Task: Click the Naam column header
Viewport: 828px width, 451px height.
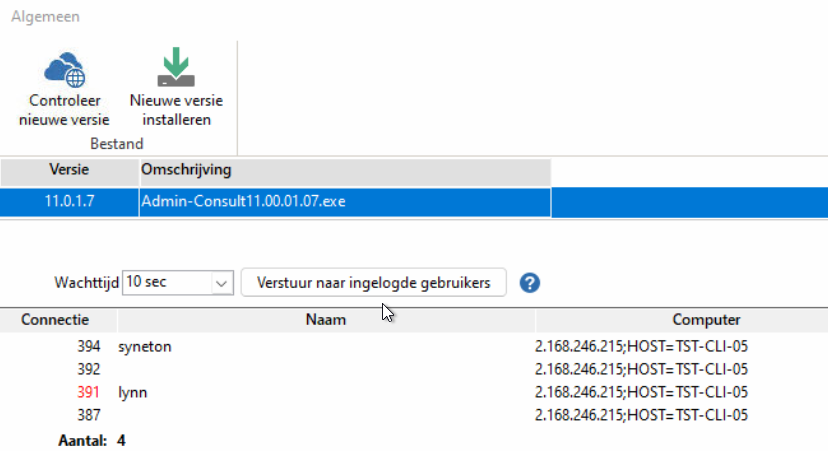Action: tap(326, 320)
